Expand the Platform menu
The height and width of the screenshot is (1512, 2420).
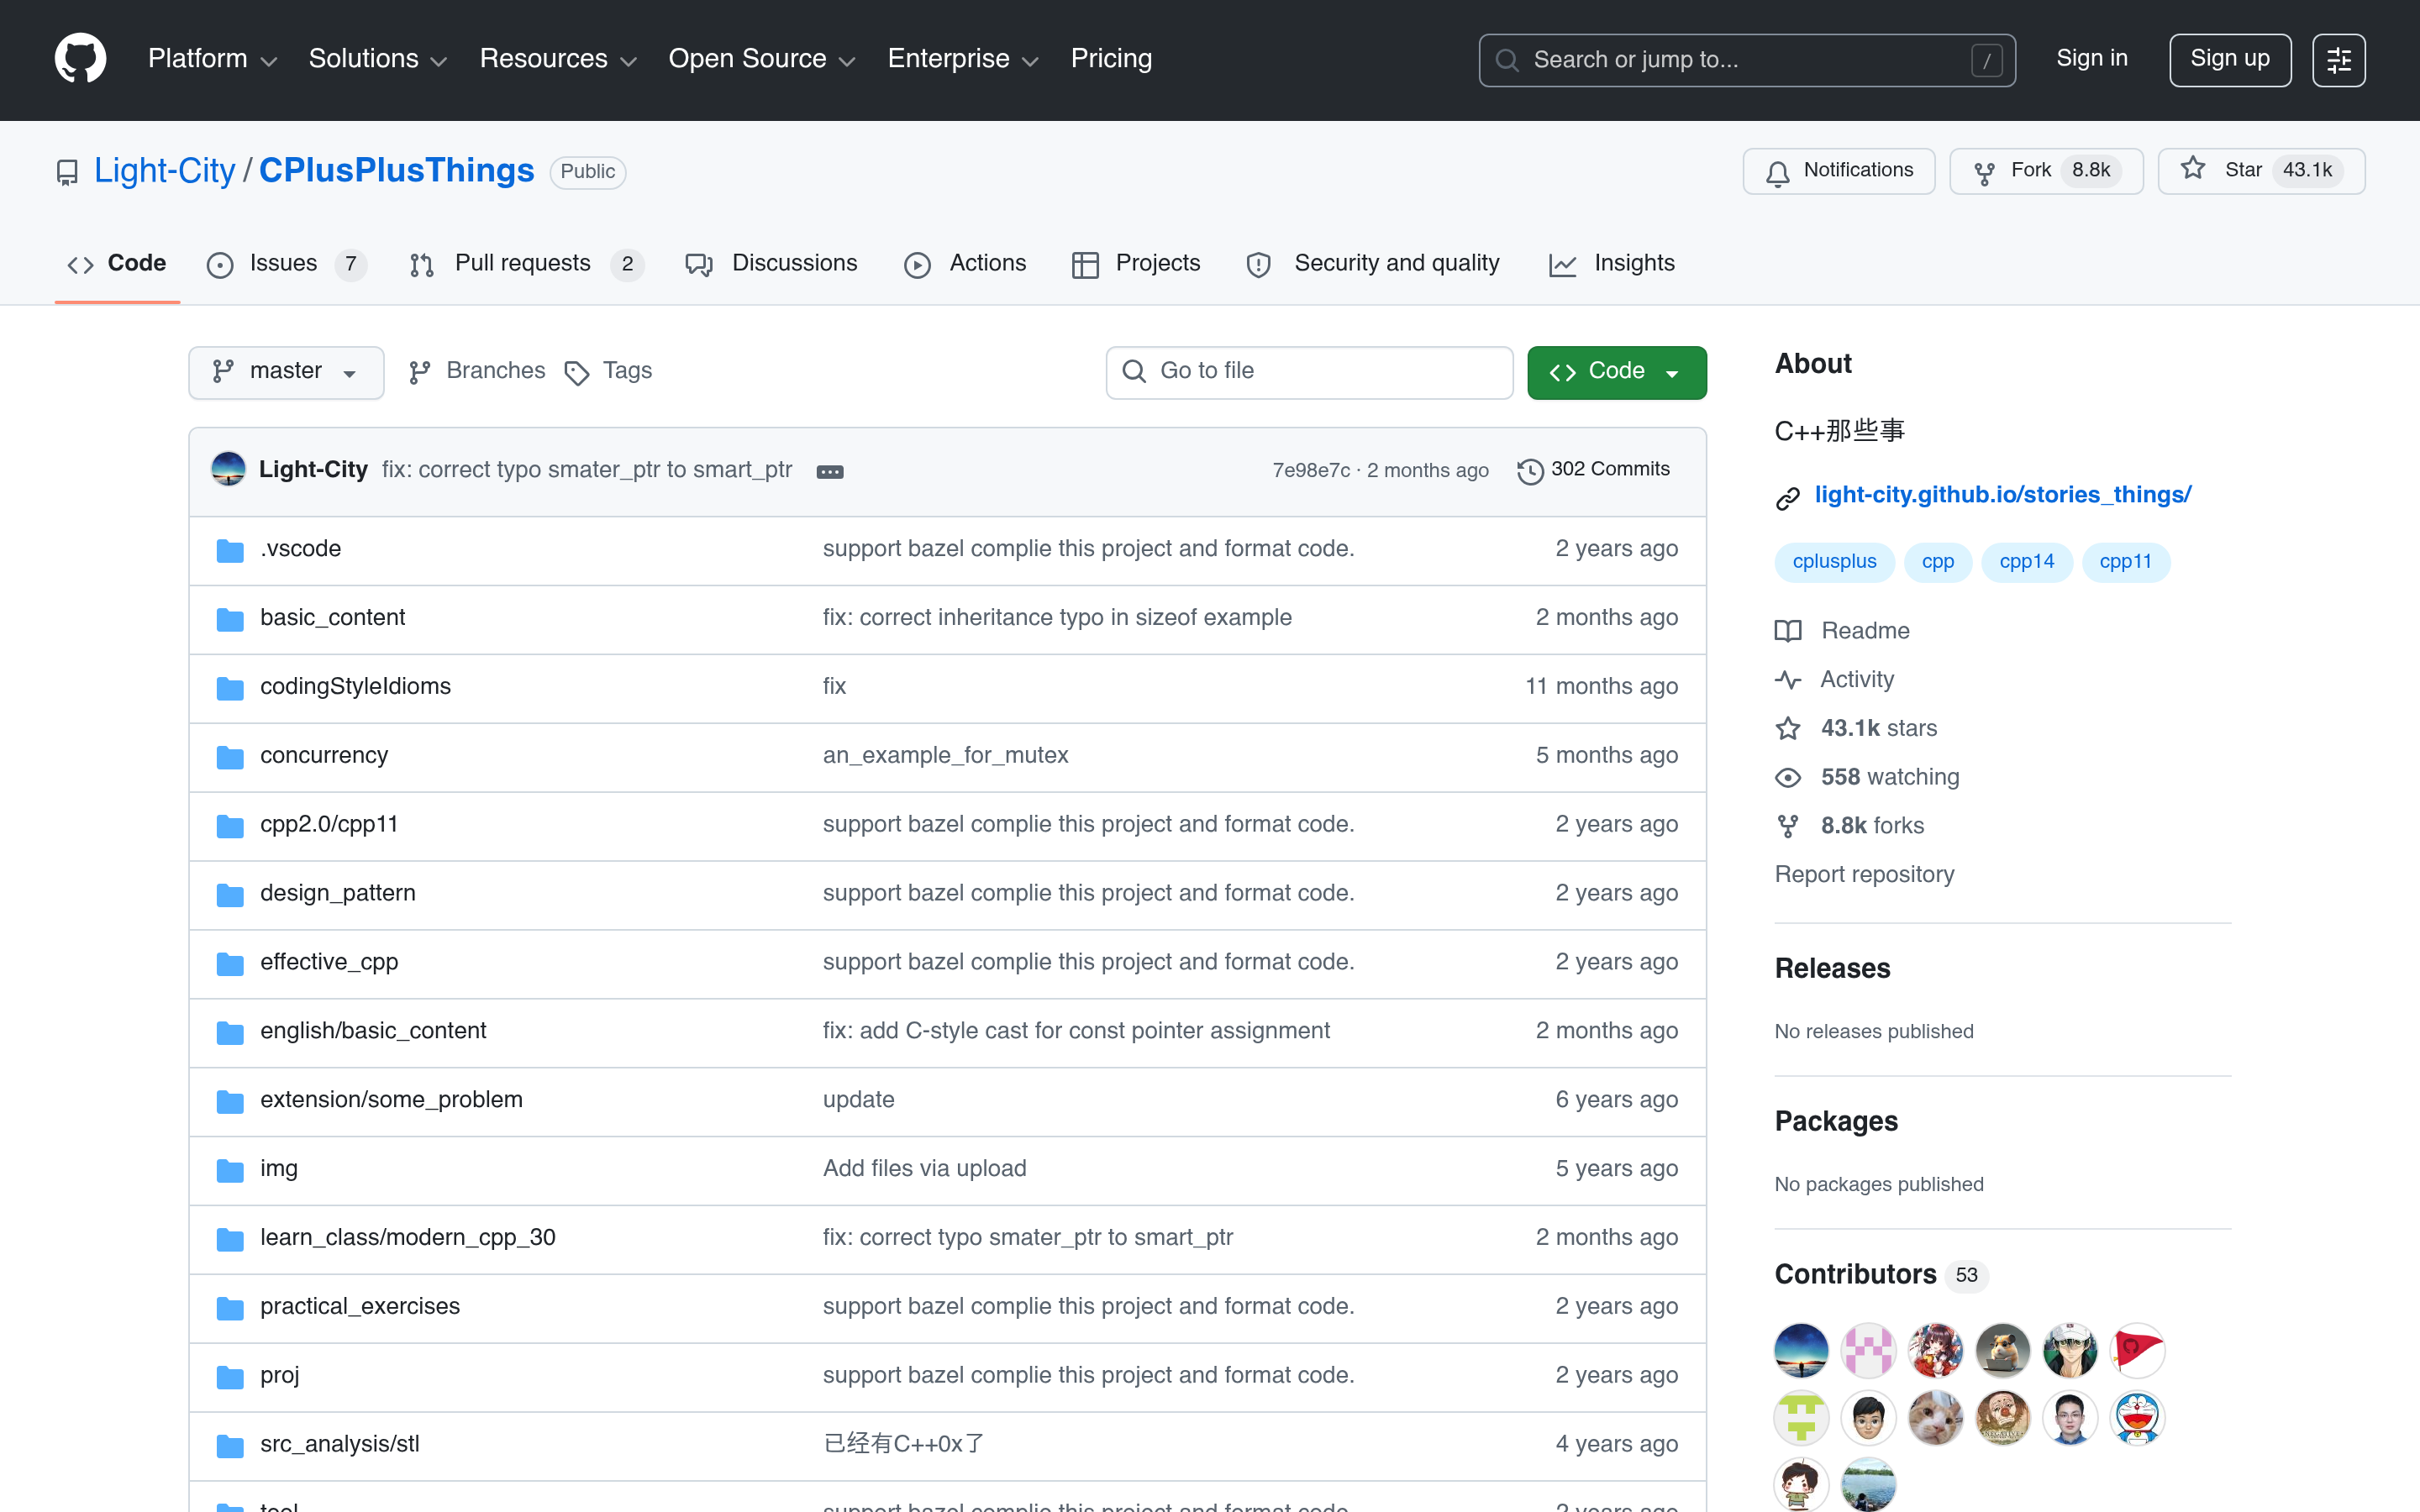(212, 59)
